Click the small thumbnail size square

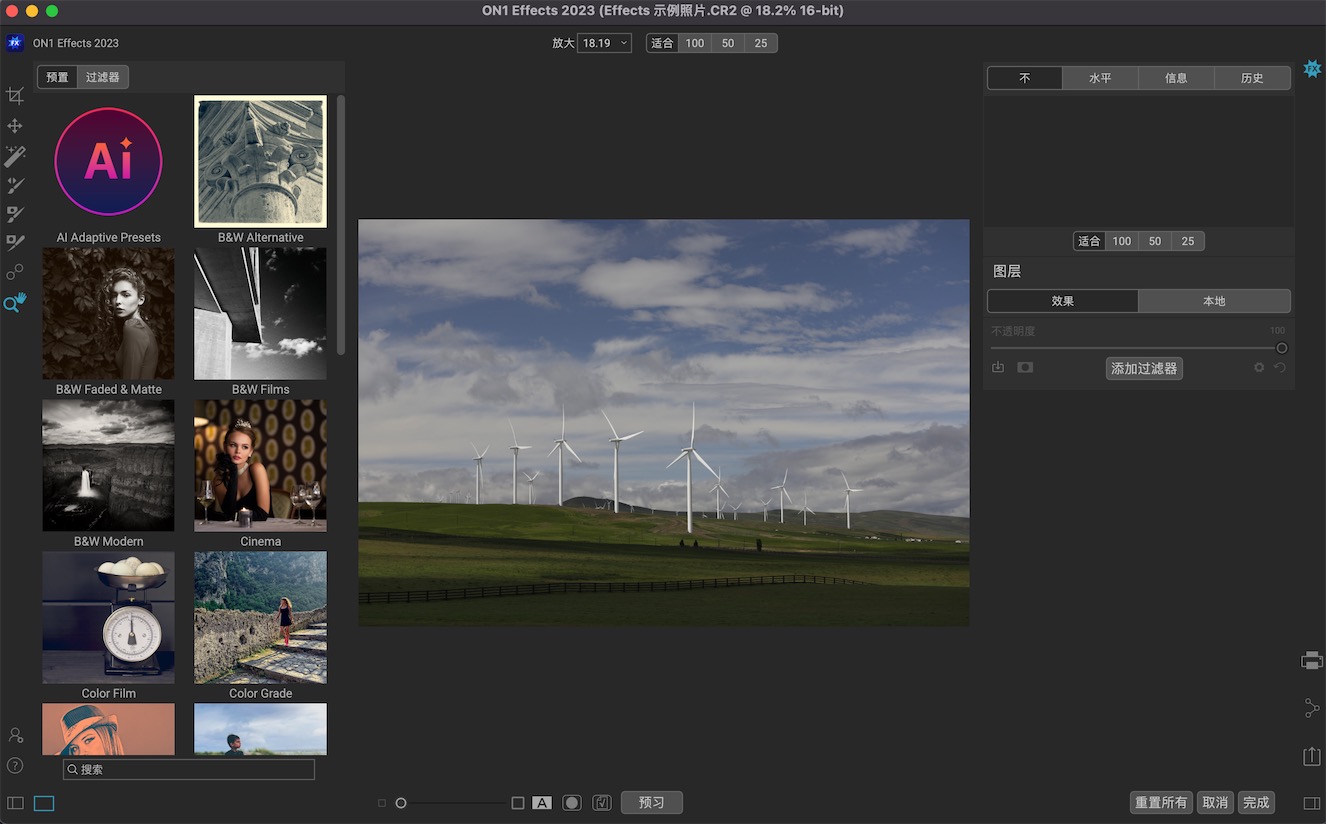[x=381, y=803]
